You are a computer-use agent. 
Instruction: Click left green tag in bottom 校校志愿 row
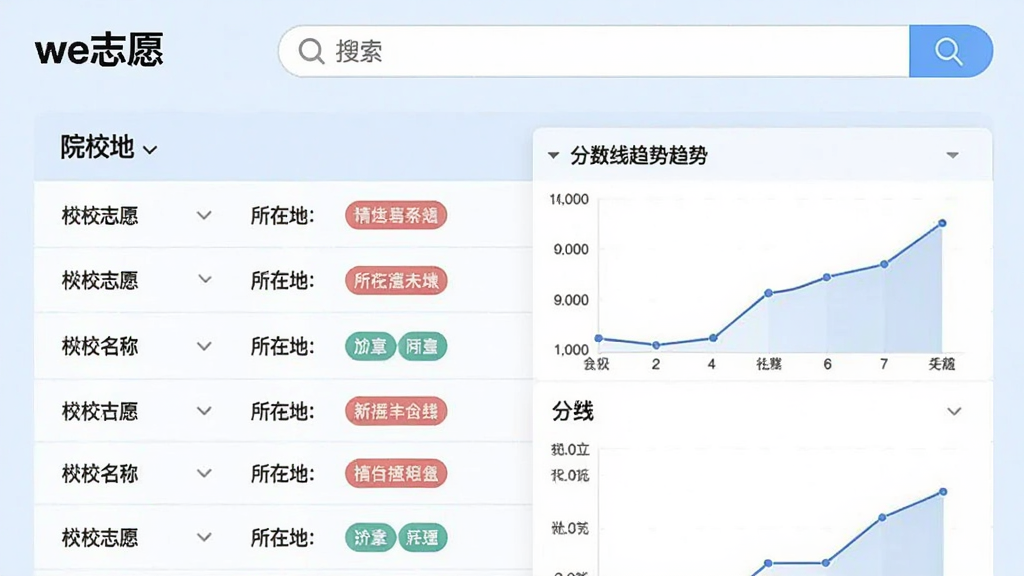pos(370,537)
